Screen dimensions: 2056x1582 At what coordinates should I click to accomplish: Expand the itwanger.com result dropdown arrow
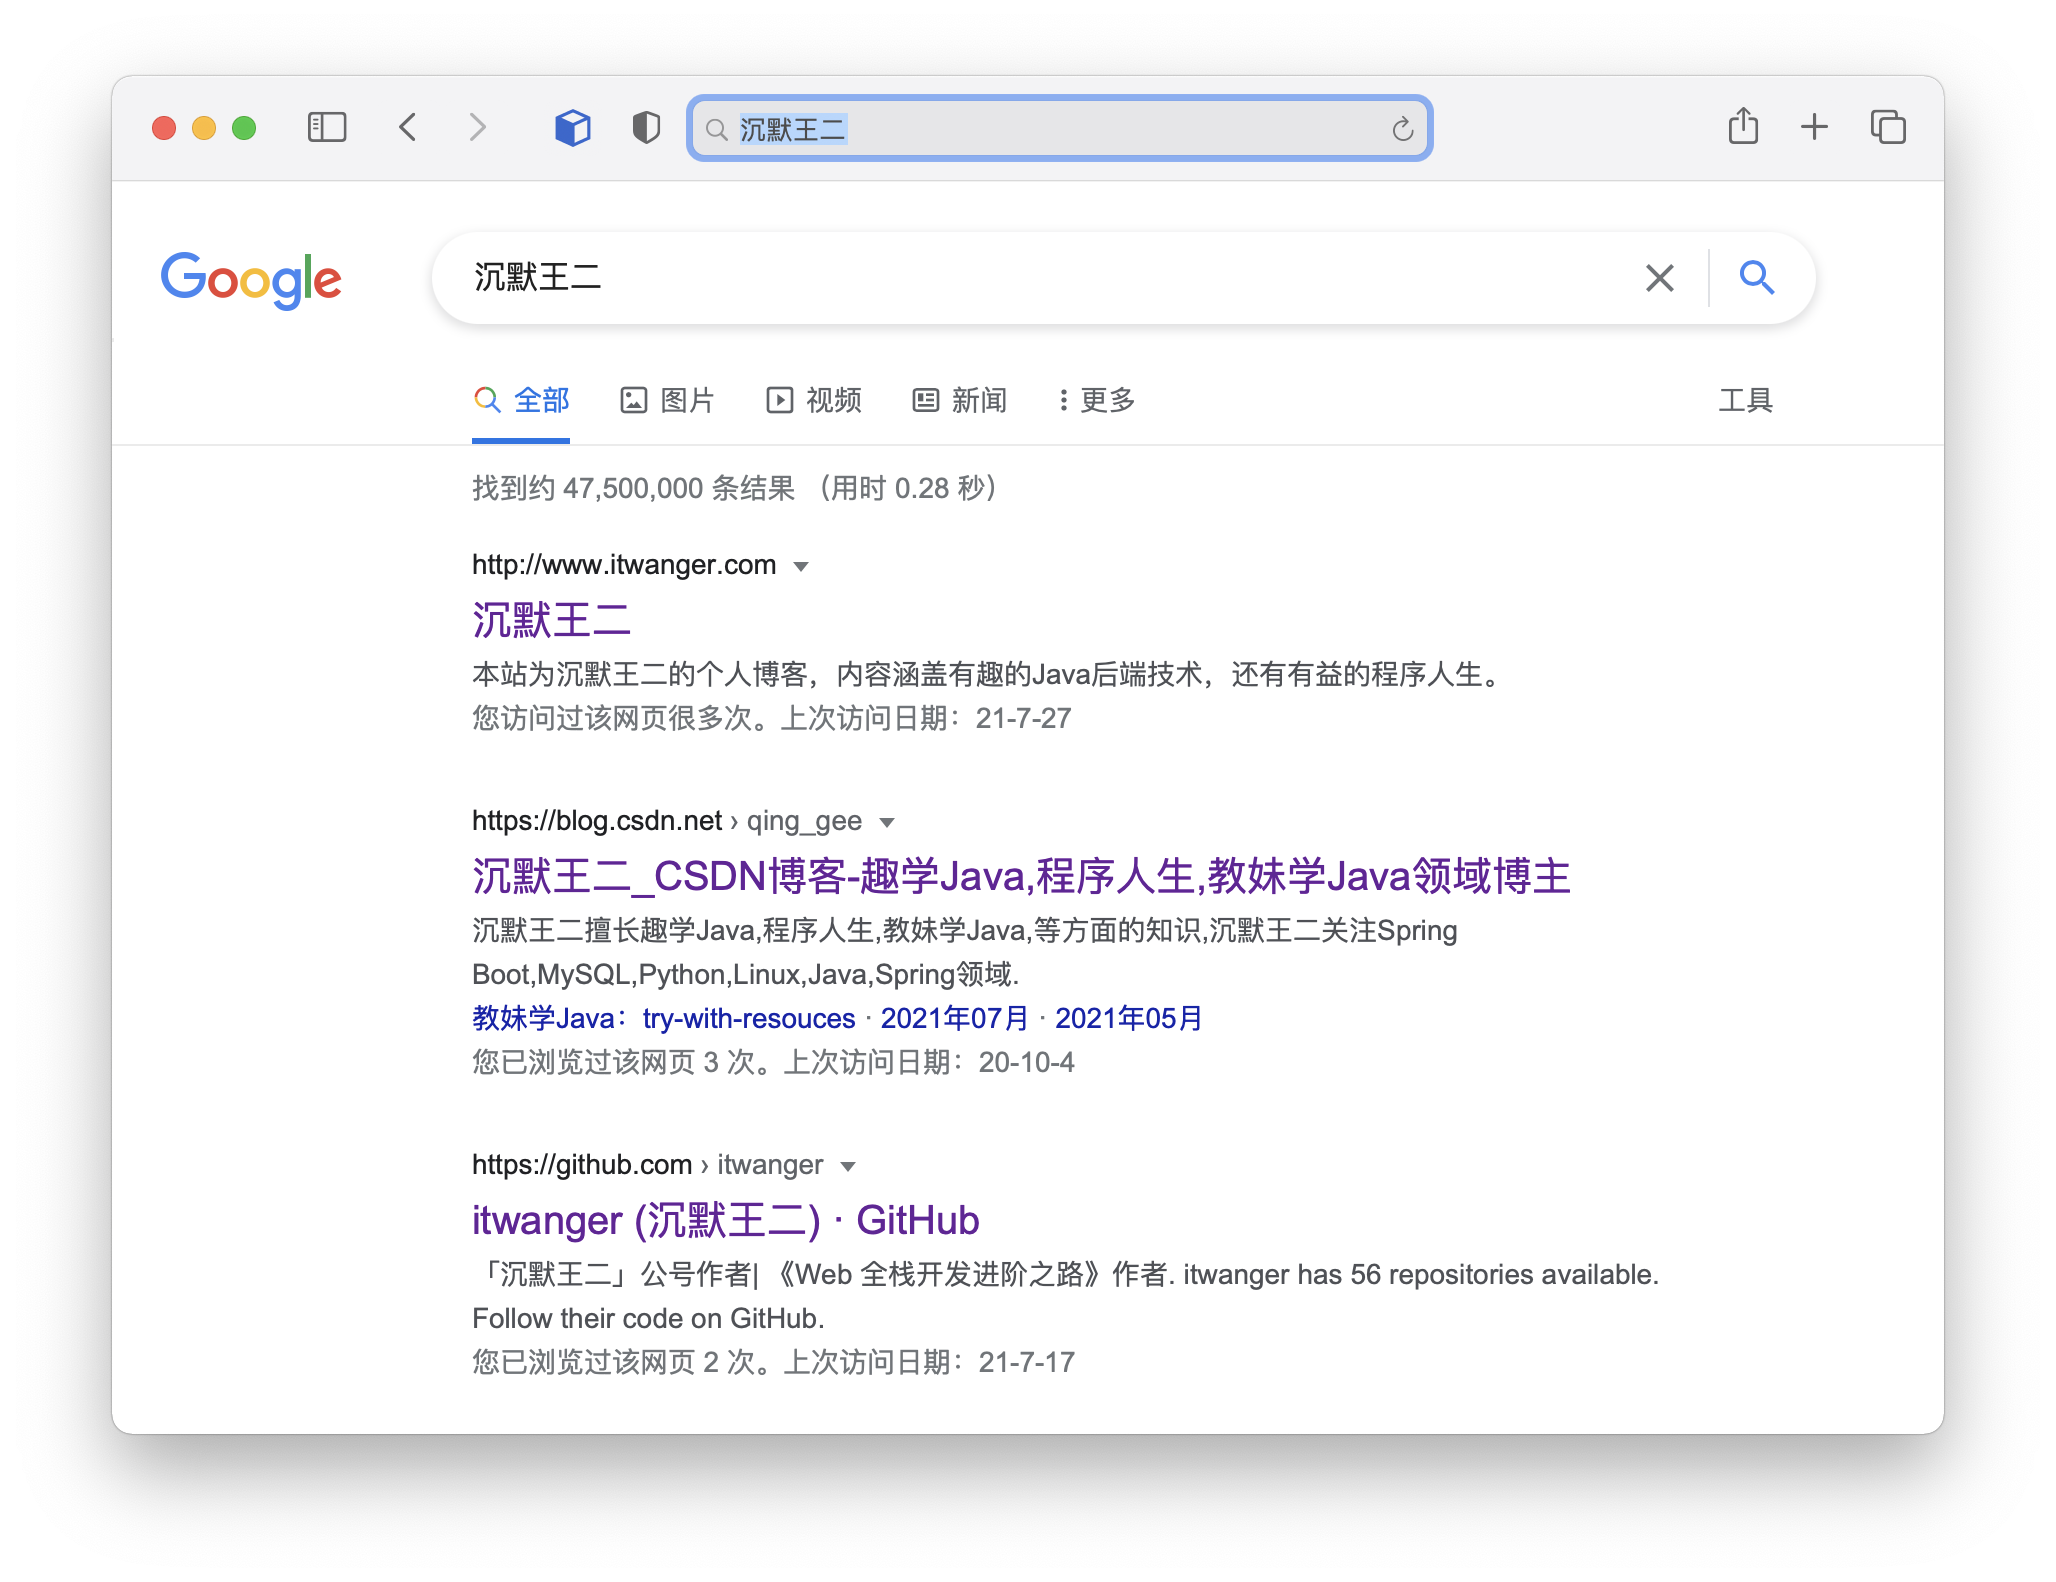[801, 567]
